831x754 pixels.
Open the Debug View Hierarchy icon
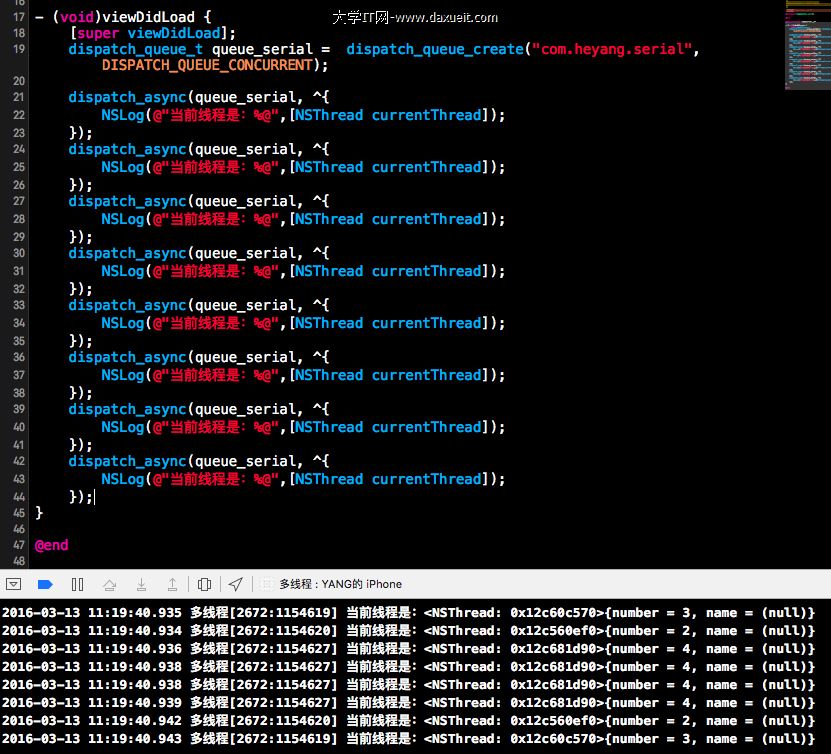click(x=204, y=584)
